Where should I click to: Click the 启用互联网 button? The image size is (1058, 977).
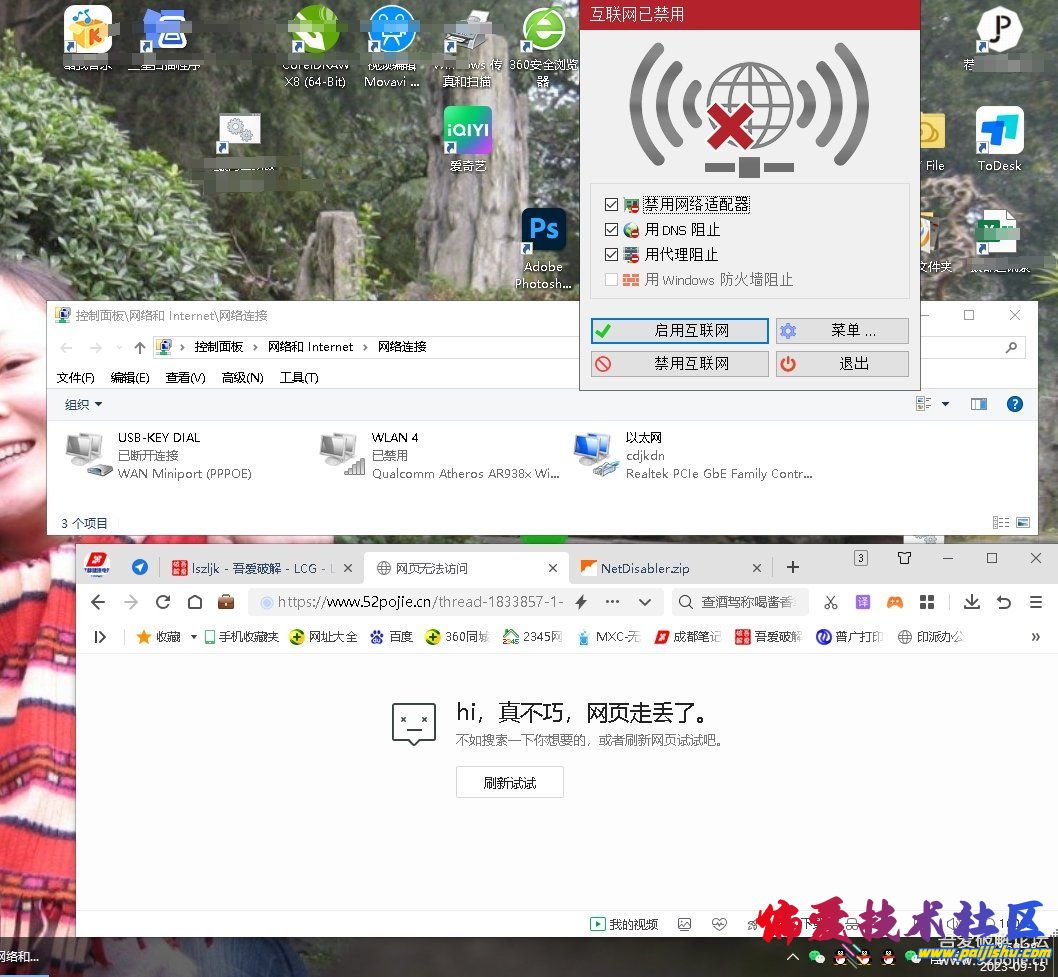[x=679, y=330]
